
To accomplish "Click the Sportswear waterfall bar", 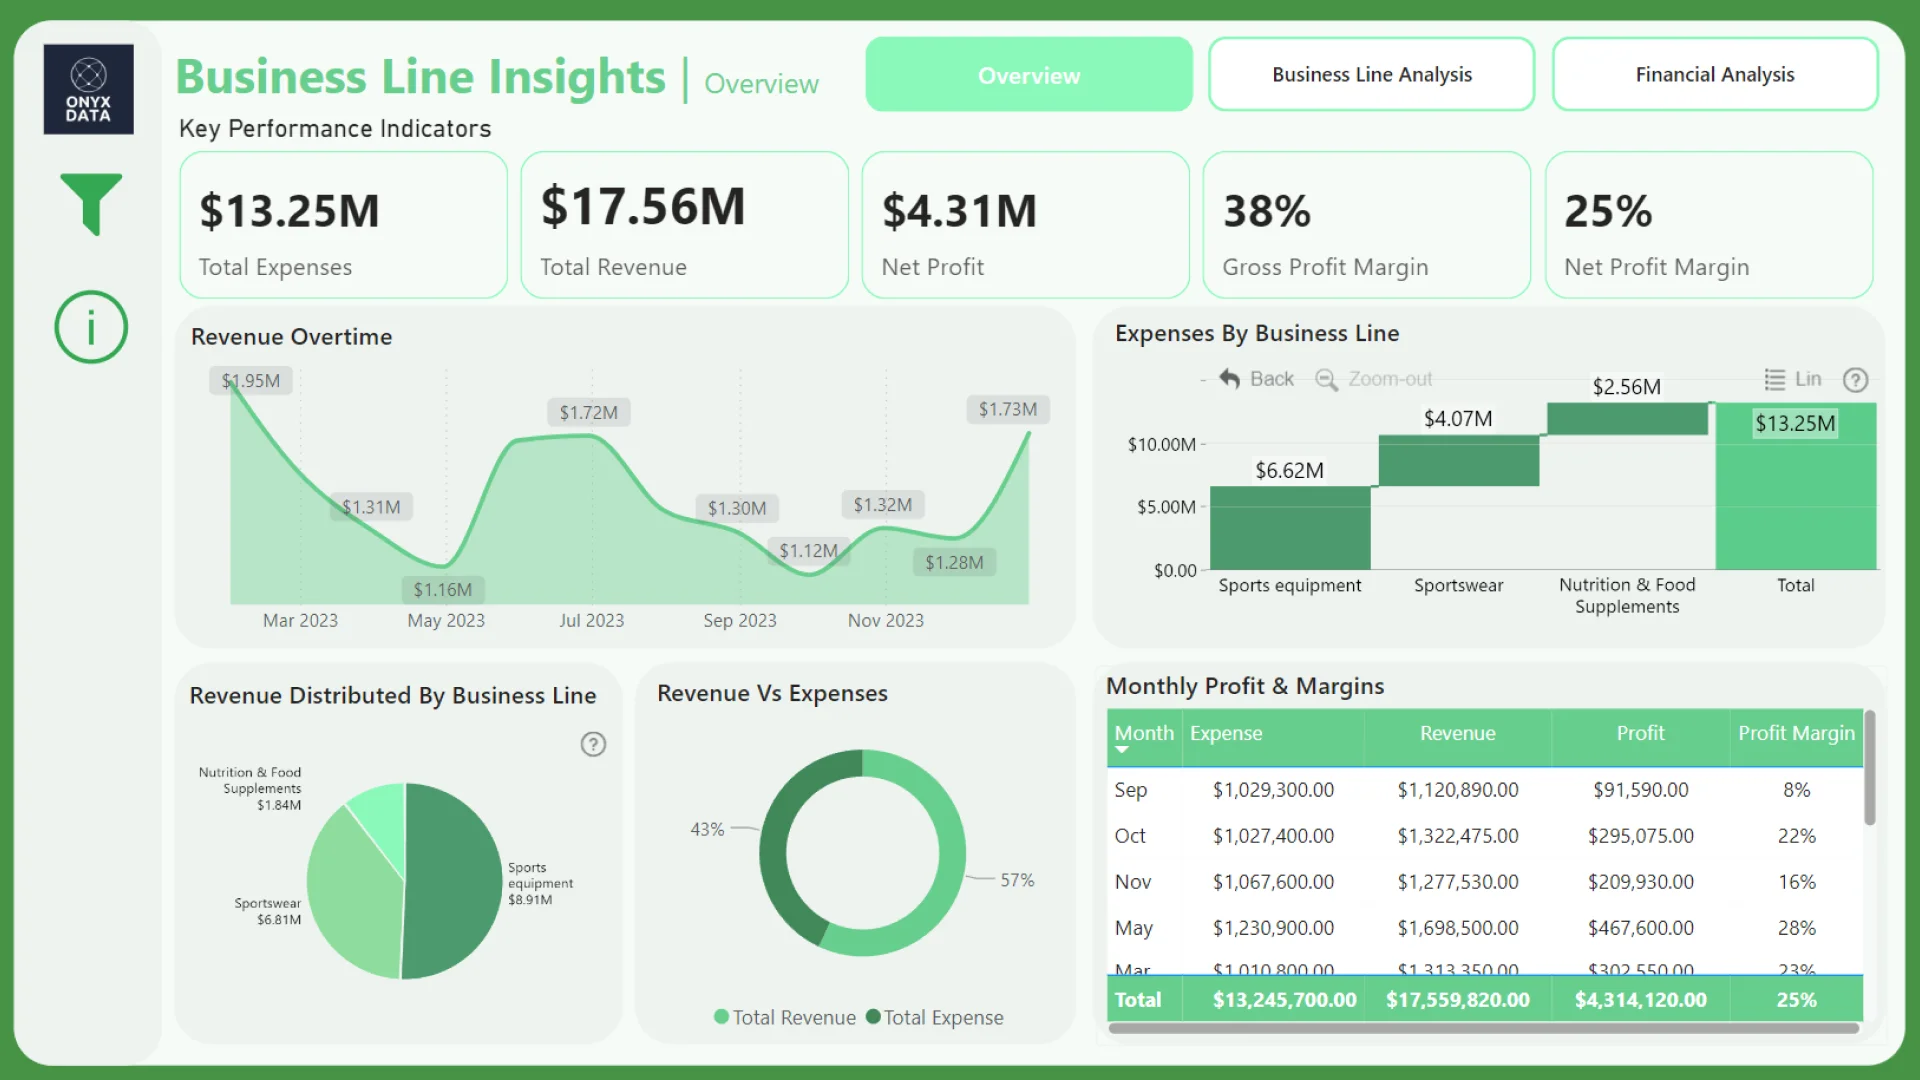I will (1459, 461).
